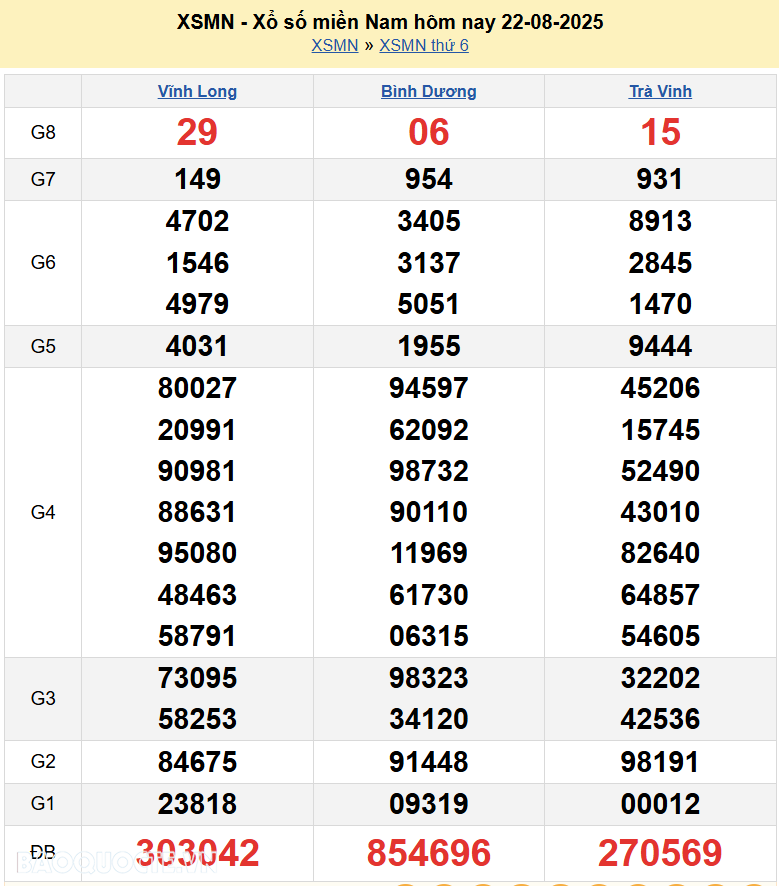The image size is (779, 886).
Task: Click Bình Dương G2 number 91448
Action: pos(428,762)
